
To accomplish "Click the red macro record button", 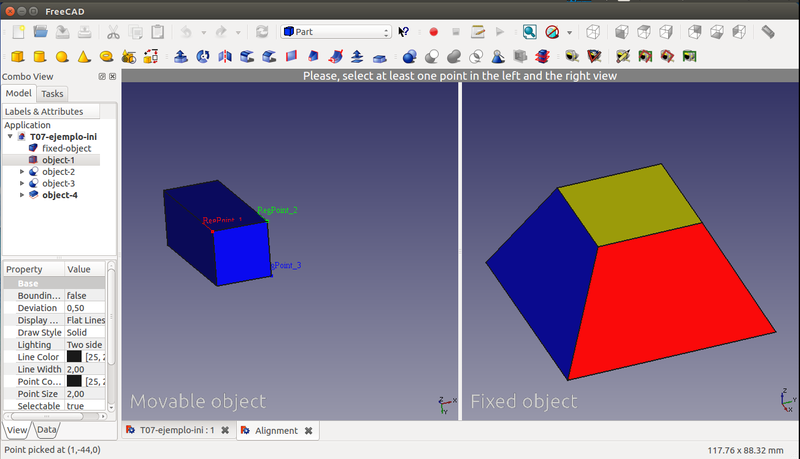I will point(434,32).
